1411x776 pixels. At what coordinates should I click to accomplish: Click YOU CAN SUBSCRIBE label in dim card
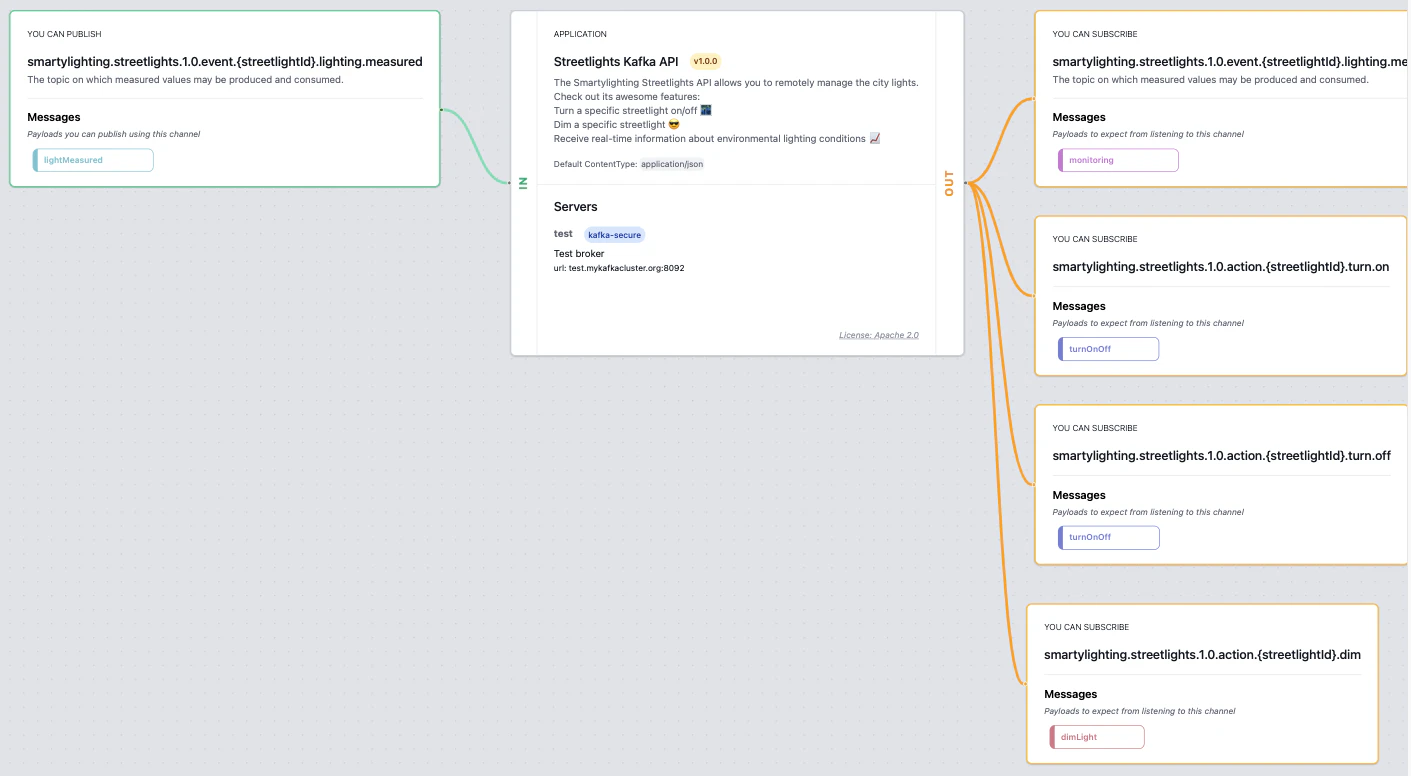[1086, 627]
